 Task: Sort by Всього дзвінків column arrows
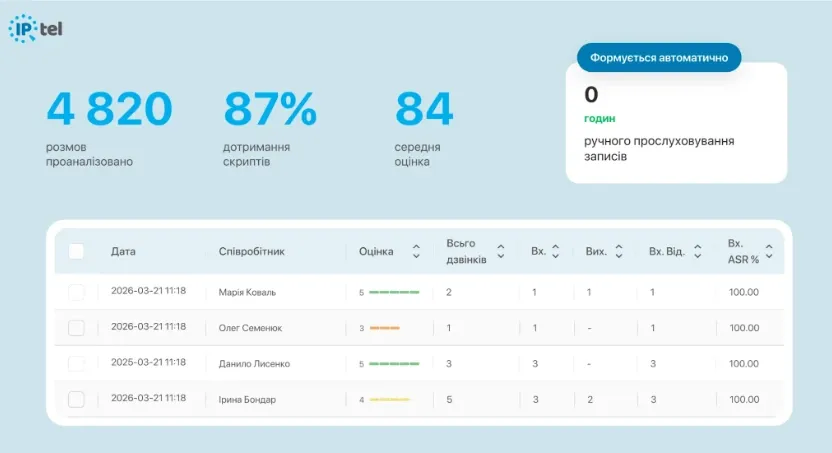500,251
